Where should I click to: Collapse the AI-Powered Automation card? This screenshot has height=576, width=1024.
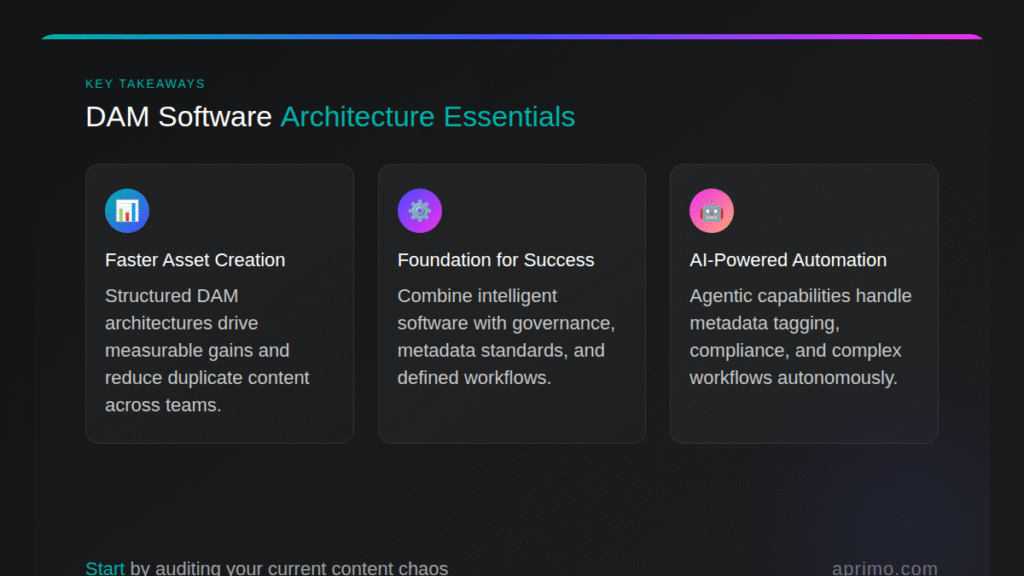point(800,337)
